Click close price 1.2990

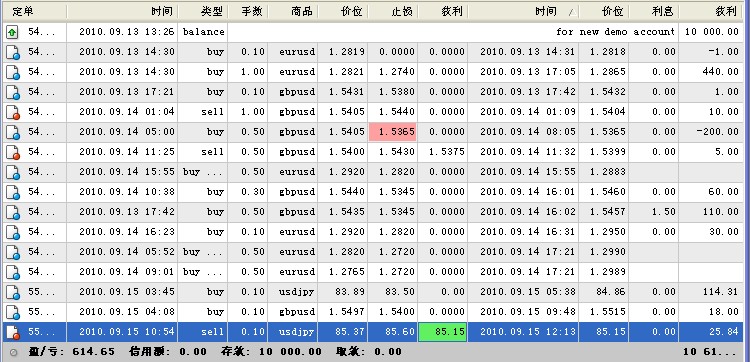point(607,252)
